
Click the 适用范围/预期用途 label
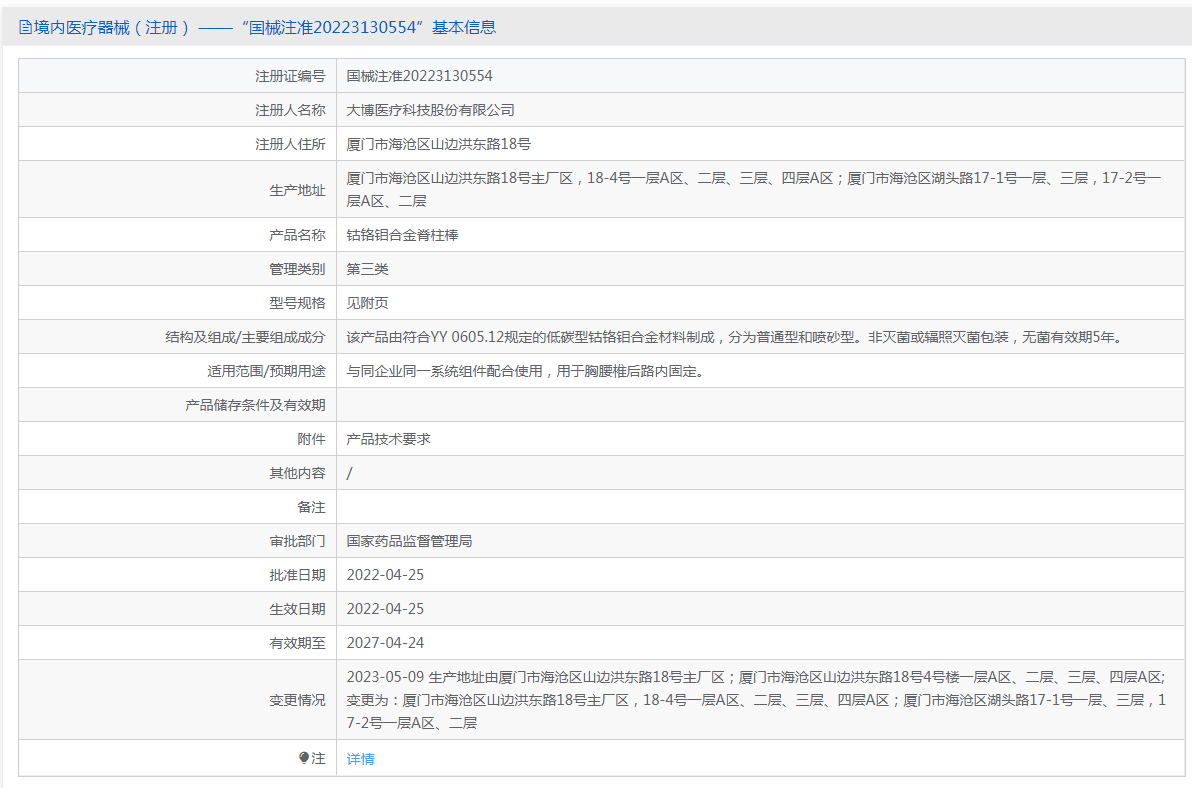tap(266, 371)
